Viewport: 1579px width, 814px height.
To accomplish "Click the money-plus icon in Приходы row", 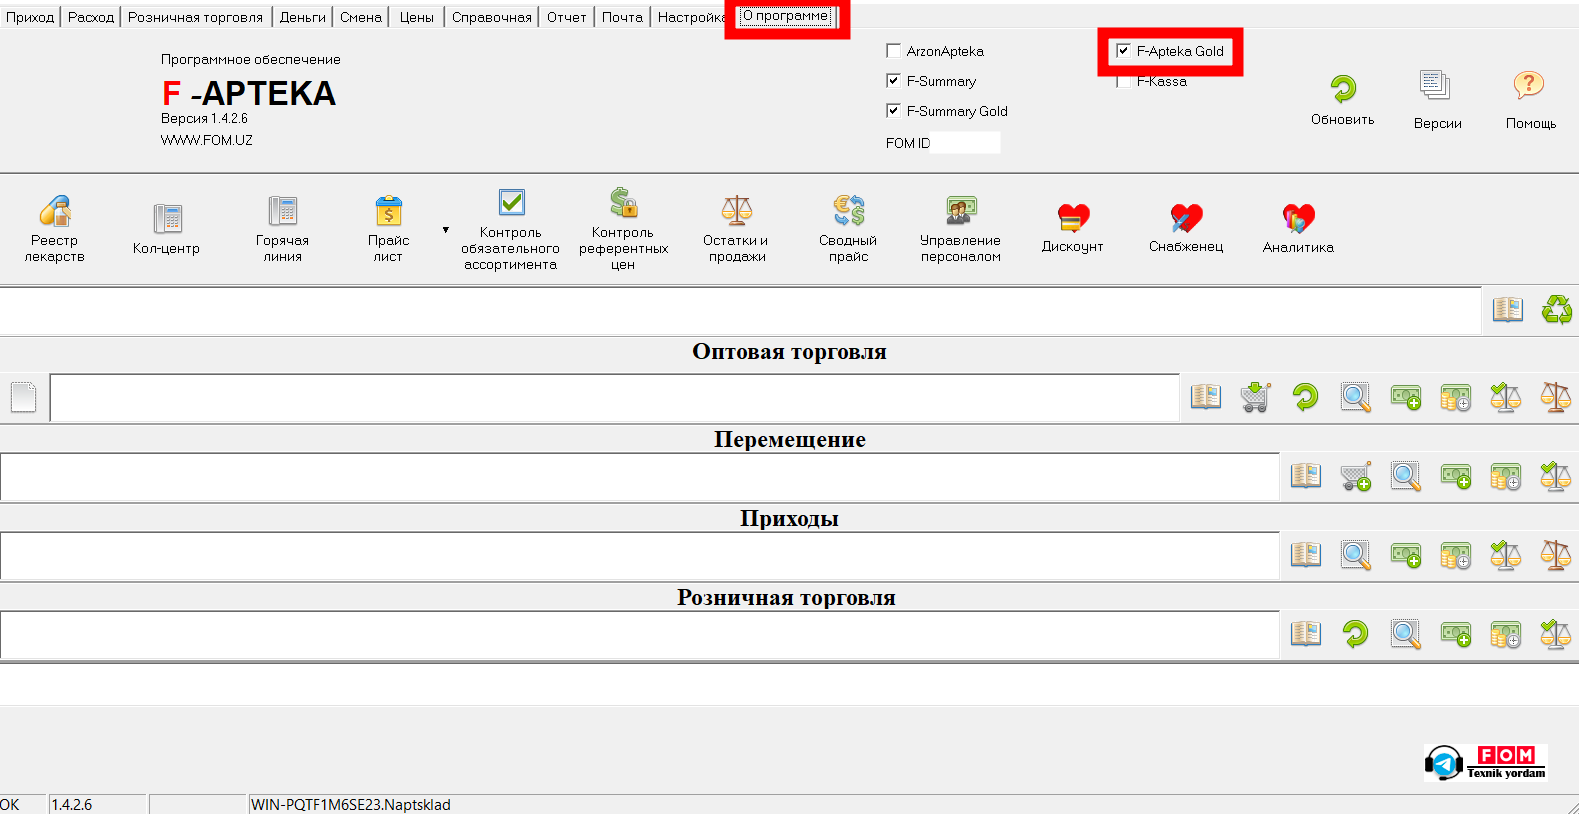I will 1406,555.
